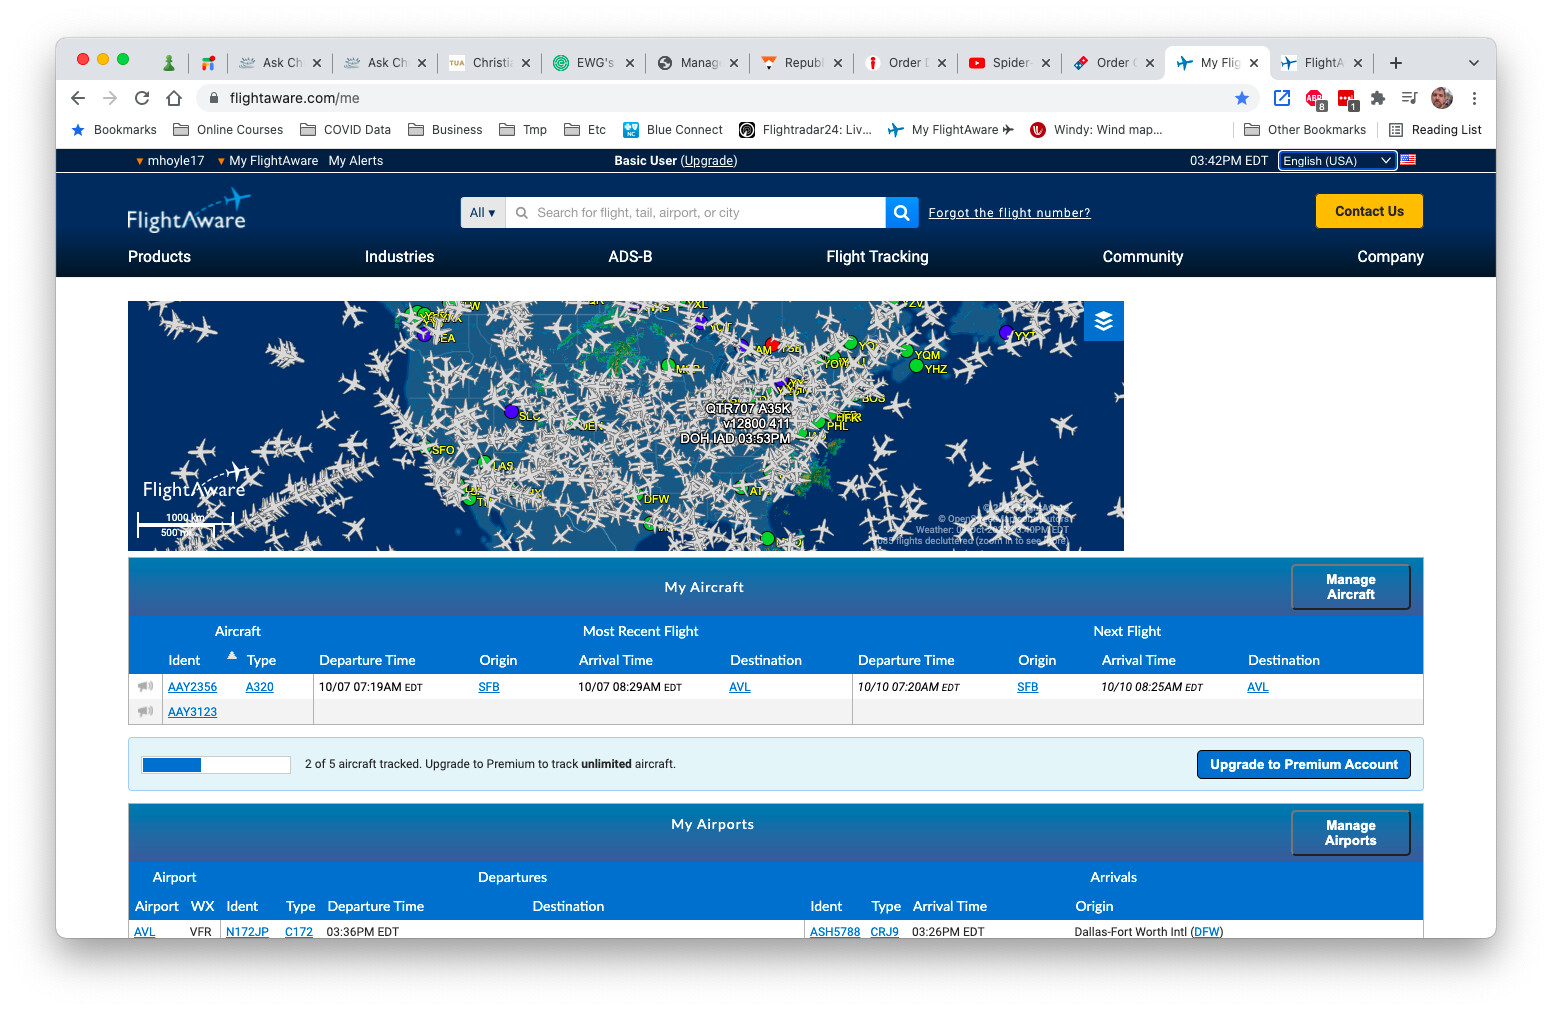The height and width of the screenshot is (1012, 1552).
Task: Open the Other Bookmarks folder
Action: pyautogui.click(x=1305, y=130)
